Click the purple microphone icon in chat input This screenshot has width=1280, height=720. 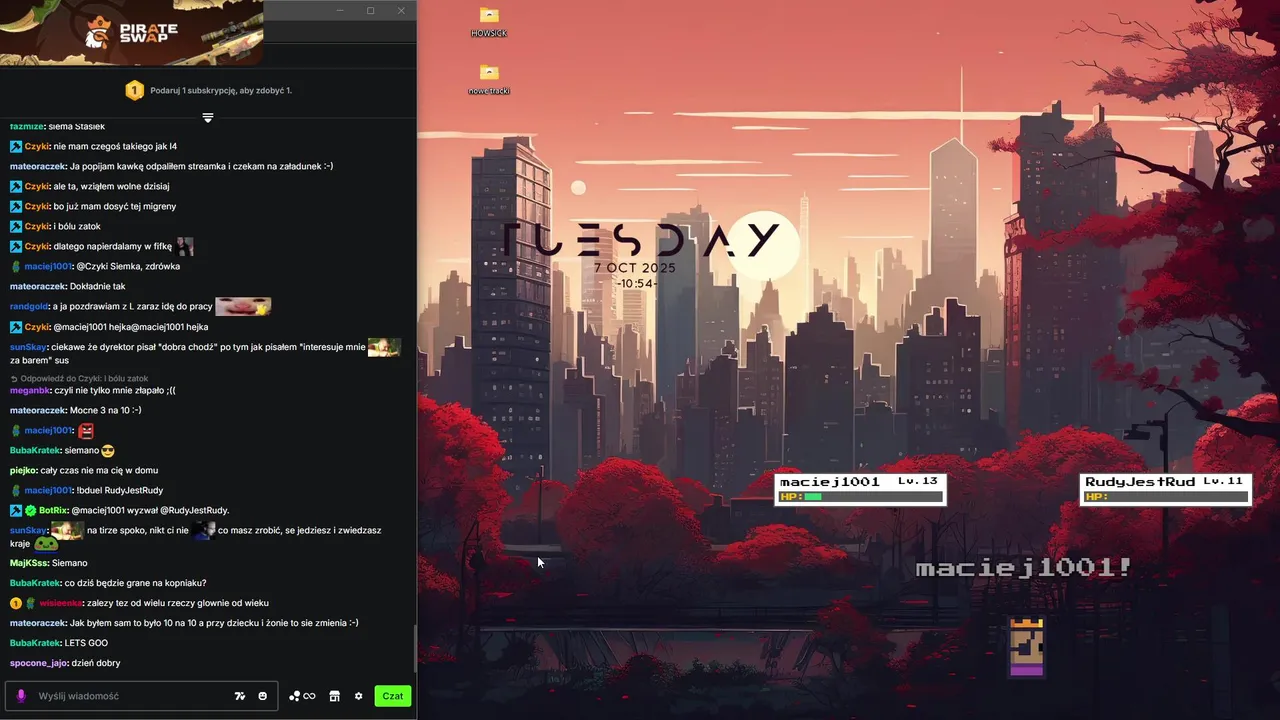[21, 696]
